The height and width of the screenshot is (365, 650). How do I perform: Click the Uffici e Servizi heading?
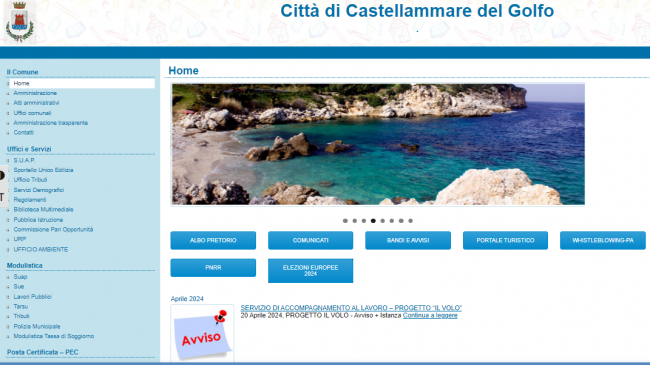[29, 149]
